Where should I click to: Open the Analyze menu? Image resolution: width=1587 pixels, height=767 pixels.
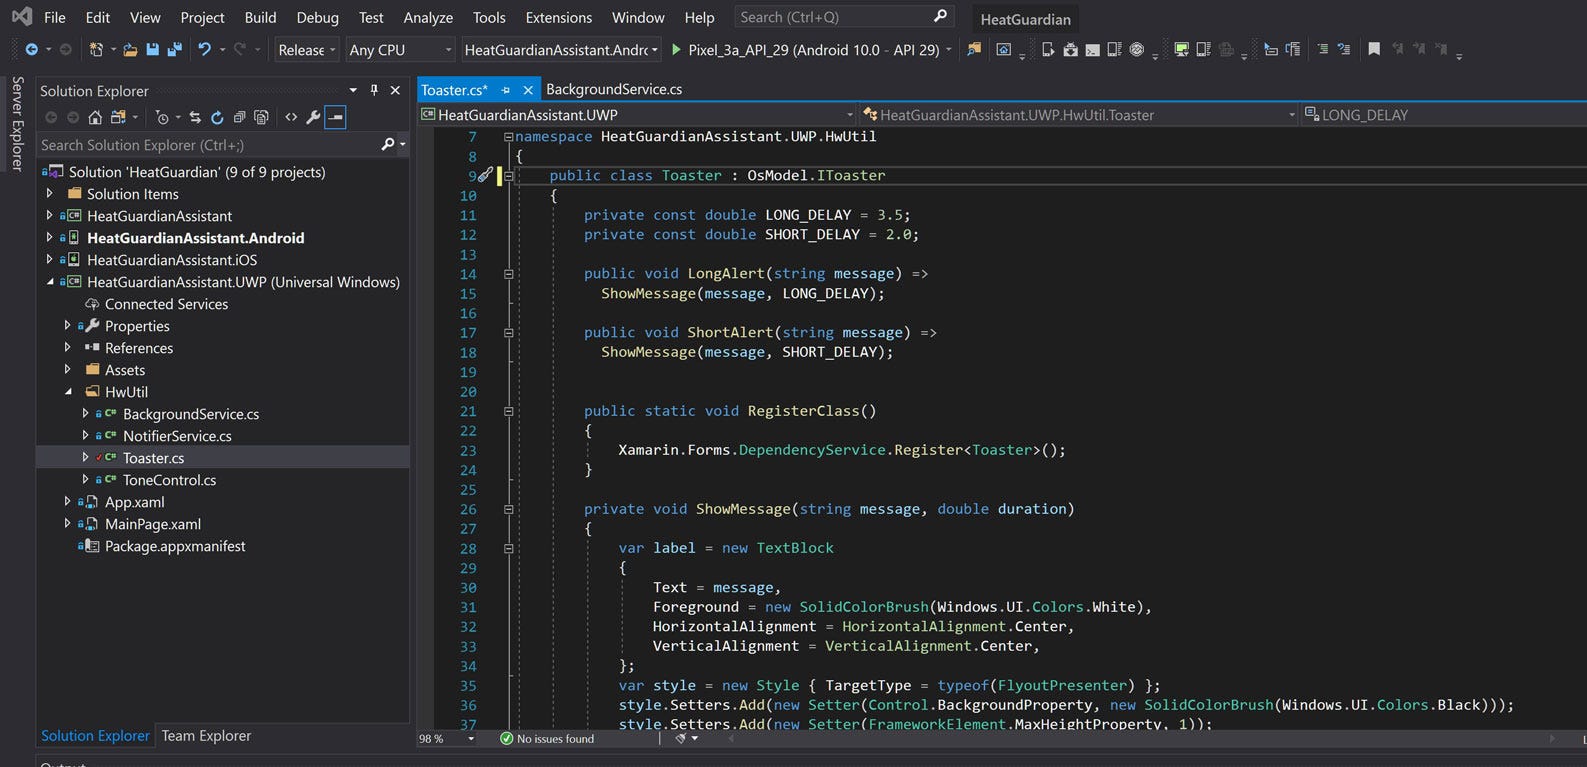[x=428, y=17]
